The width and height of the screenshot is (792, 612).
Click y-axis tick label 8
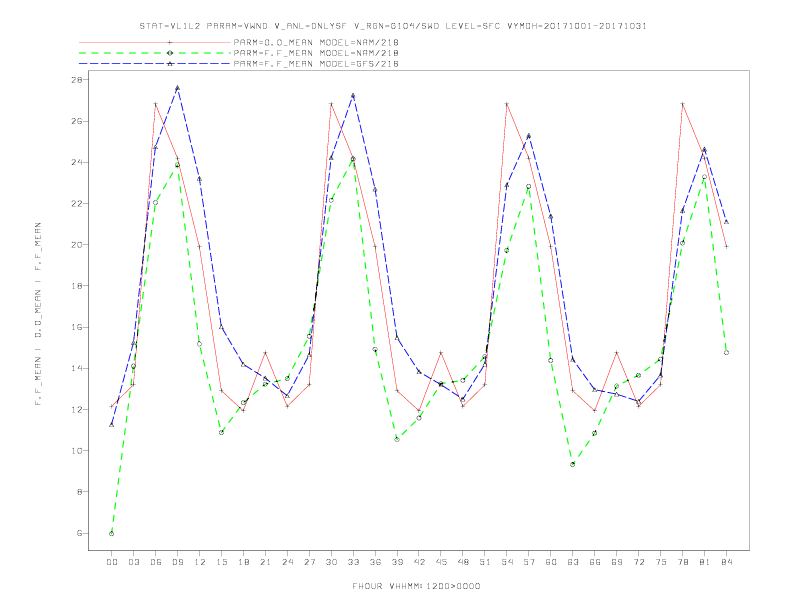(x=80, y=492)
